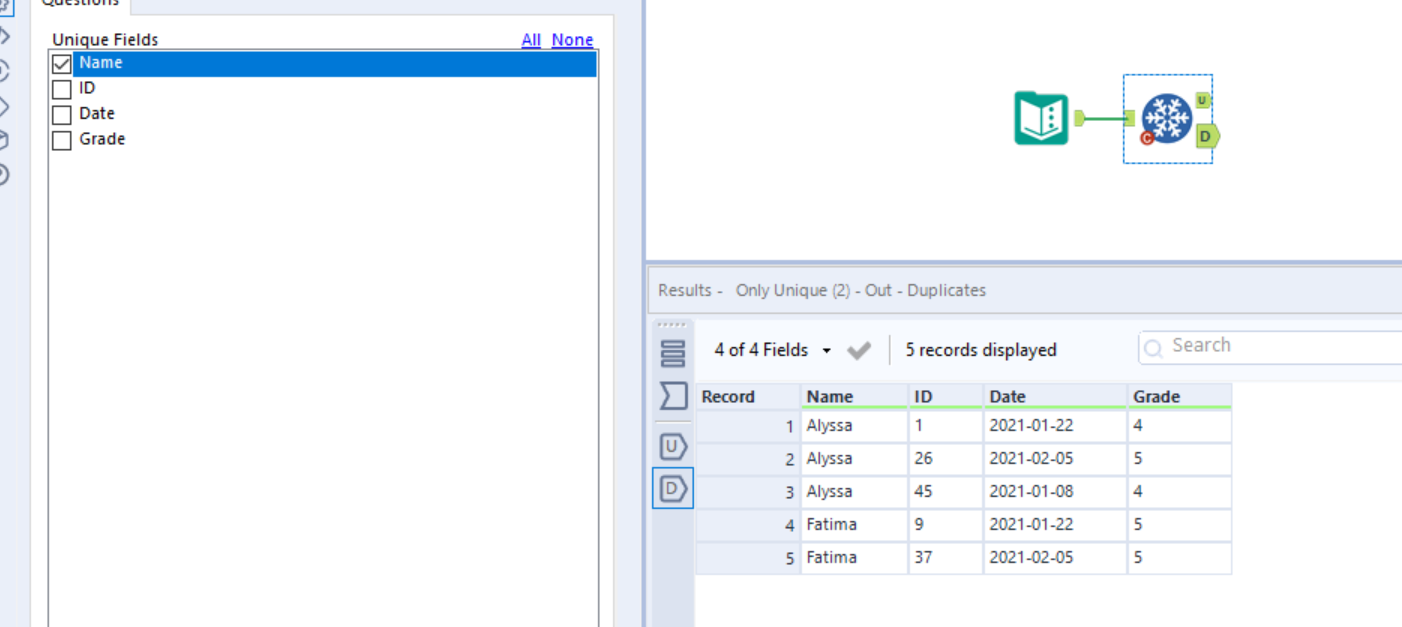The height and width of the screenshot is (627, 1402).
Task: Show the D anchor output in Results sidebar
Action: click(672, 488)
